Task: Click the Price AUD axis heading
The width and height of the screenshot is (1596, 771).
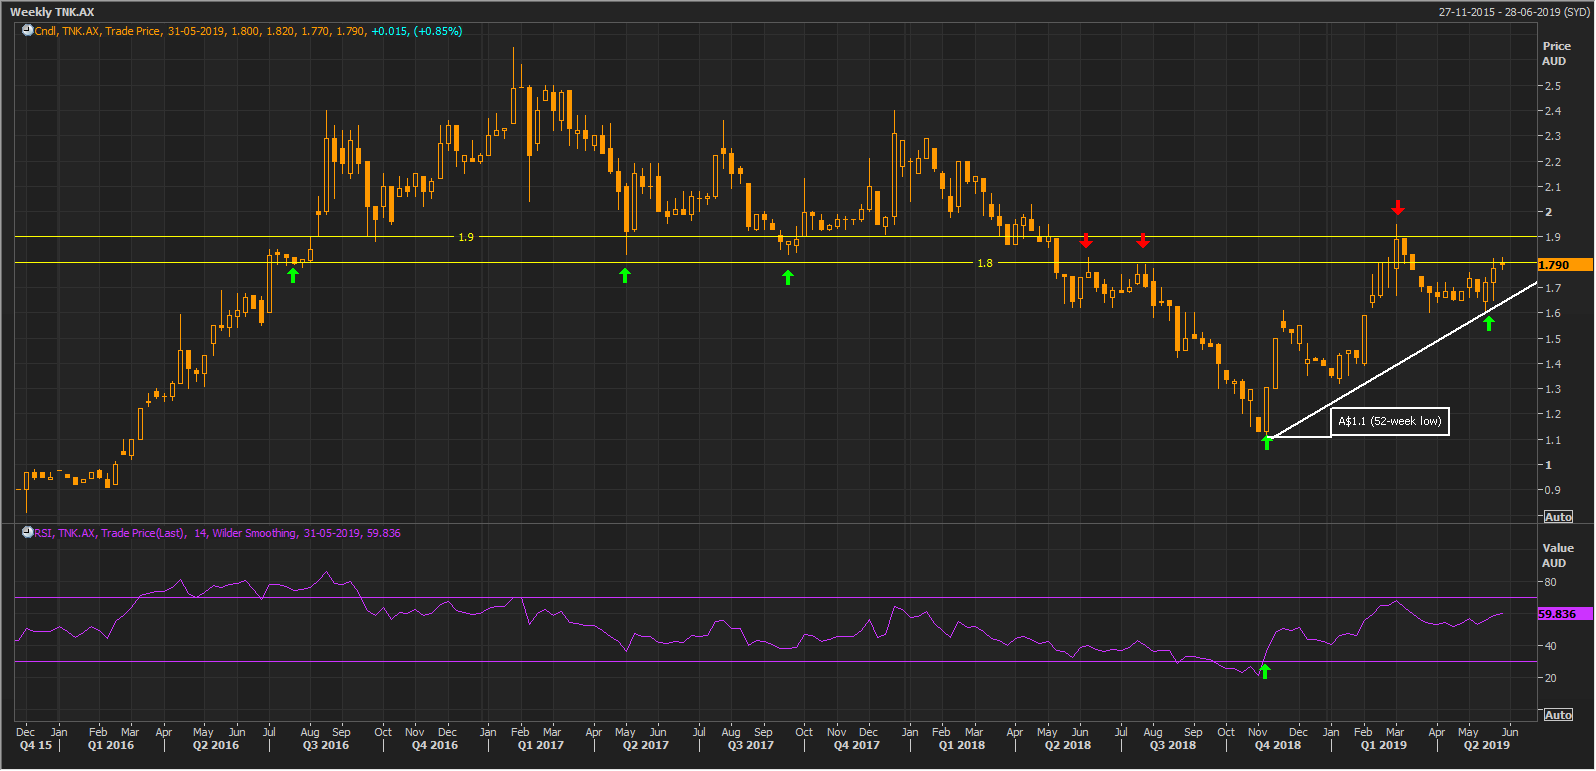Action: pyautogui.click(x=1556, y=53)
